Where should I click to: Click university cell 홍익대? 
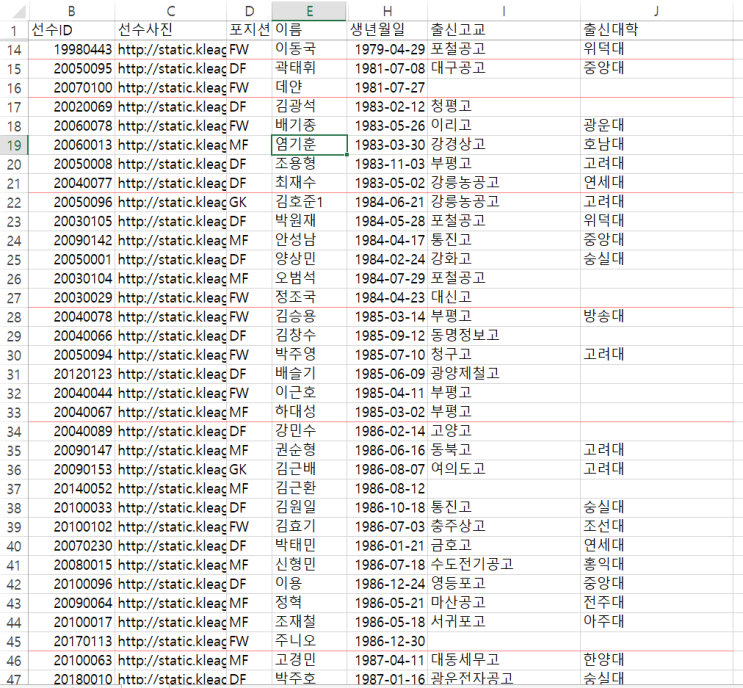tap(657, 565)
